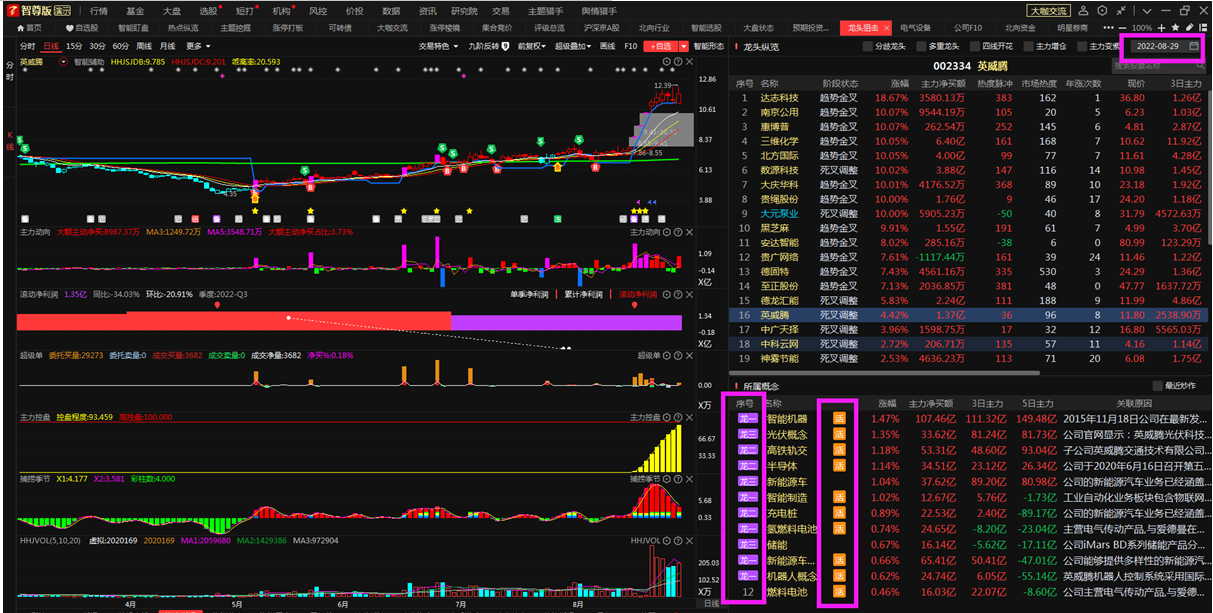Click the 活 badge in the 光伏概念 row

(x=839, y=434)
